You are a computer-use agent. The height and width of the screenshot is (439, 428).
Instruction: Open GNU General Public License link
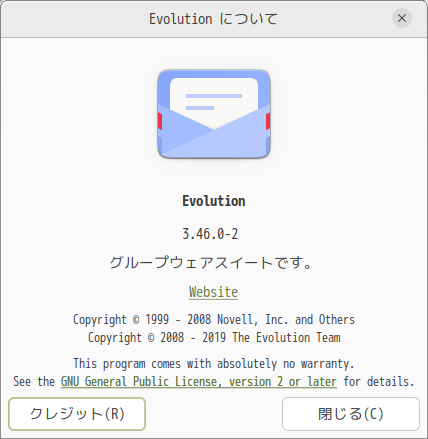199,382
